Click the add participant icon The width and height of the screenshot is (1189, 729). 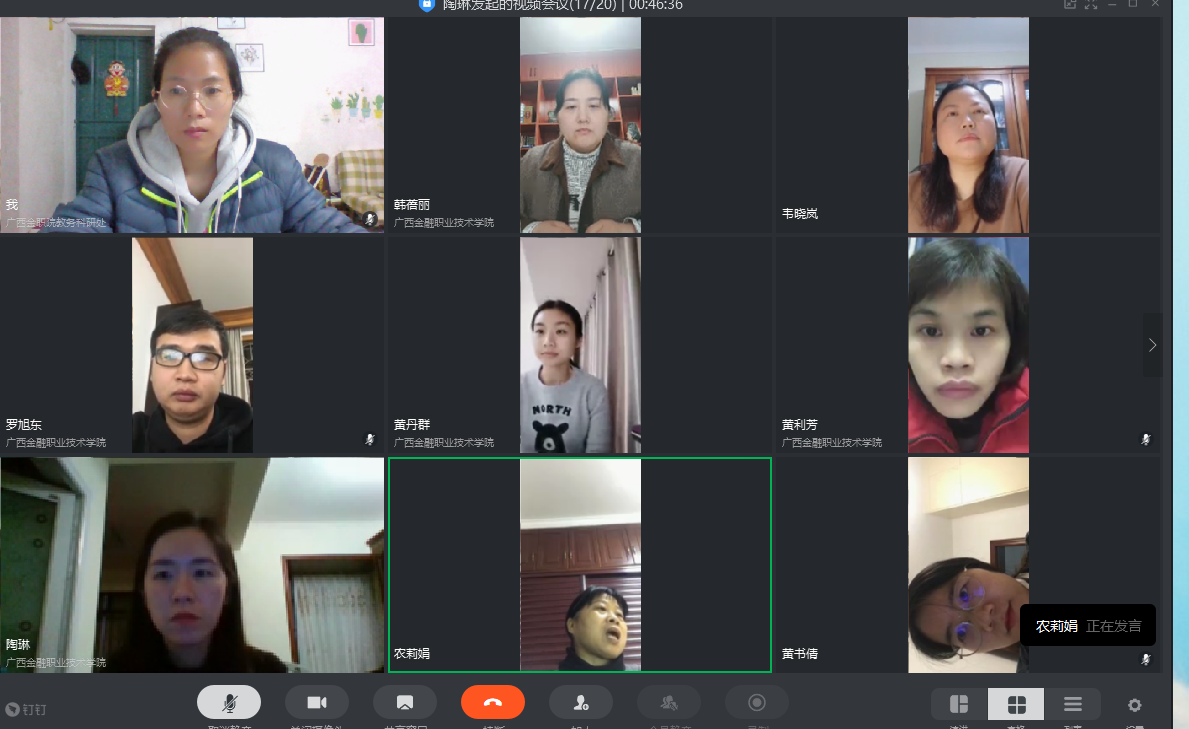(580, 703)
